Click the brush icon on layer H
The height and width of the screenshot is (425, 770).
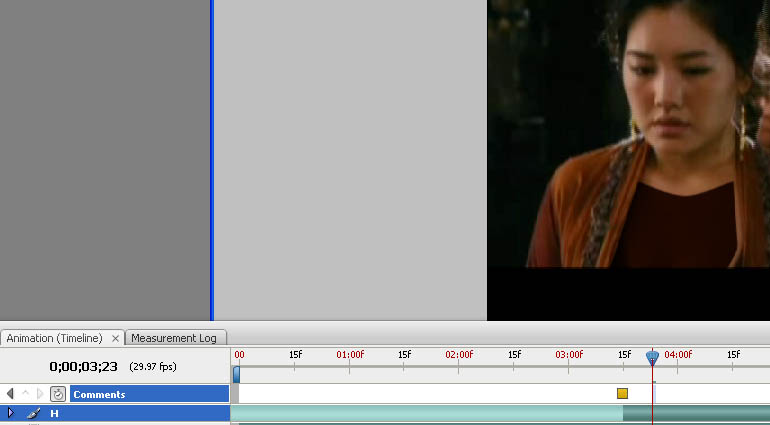33,414
